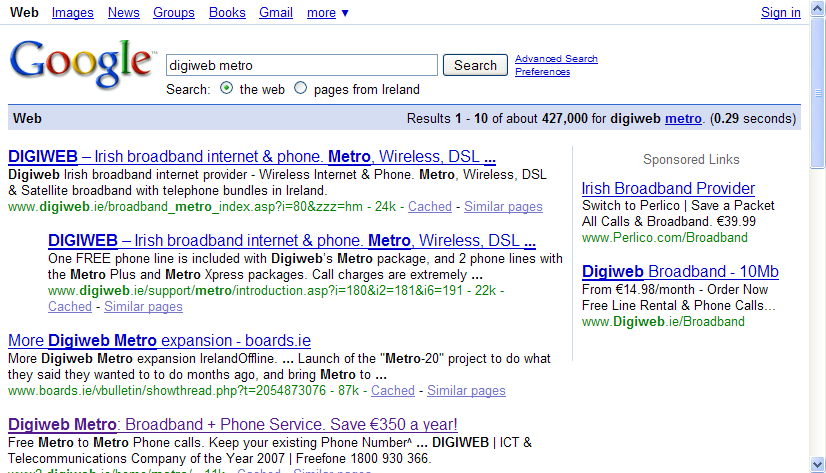Open Cached link for broadband_metro_index result

[x=430, y=206]
